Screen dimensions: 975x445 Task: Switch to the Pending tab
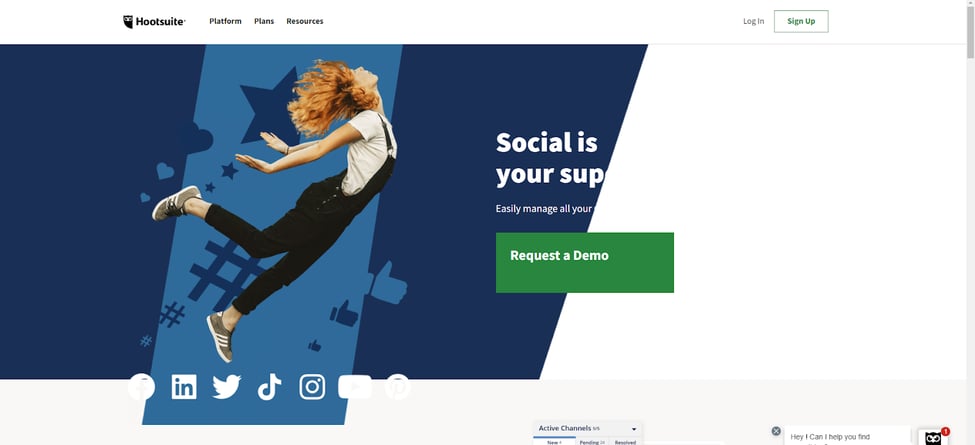[x=592, y=442]
